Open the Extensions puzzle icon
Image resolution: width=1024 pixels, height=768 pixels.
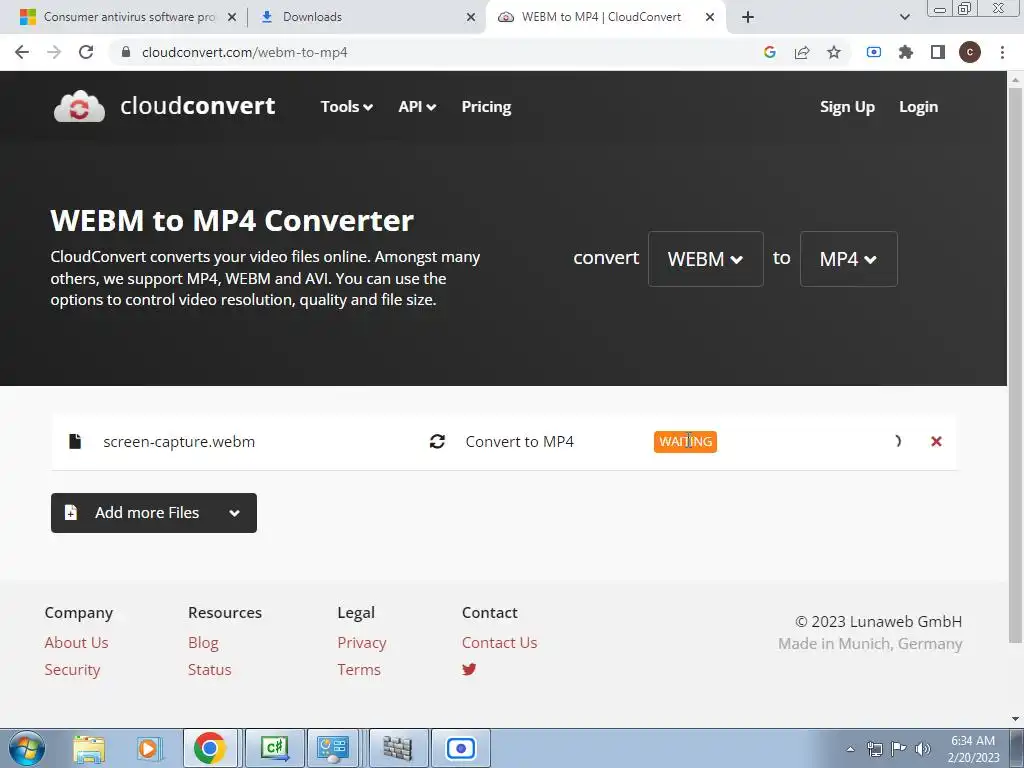906,52
